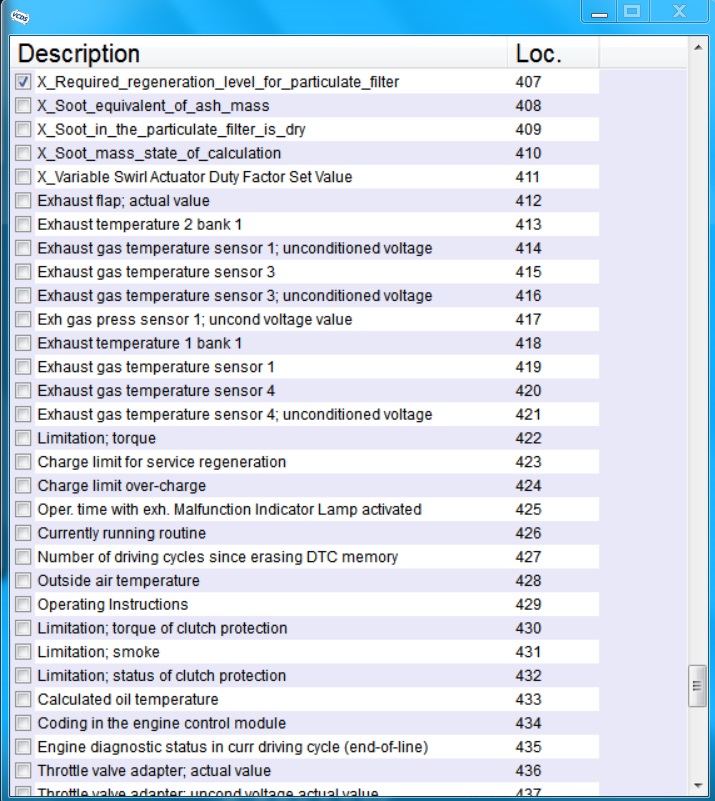Select Oper. time with exh. Malfunction Indicator Lamp row
The image size is (715, 801).
pyautogui.click(x=305, y=509)
